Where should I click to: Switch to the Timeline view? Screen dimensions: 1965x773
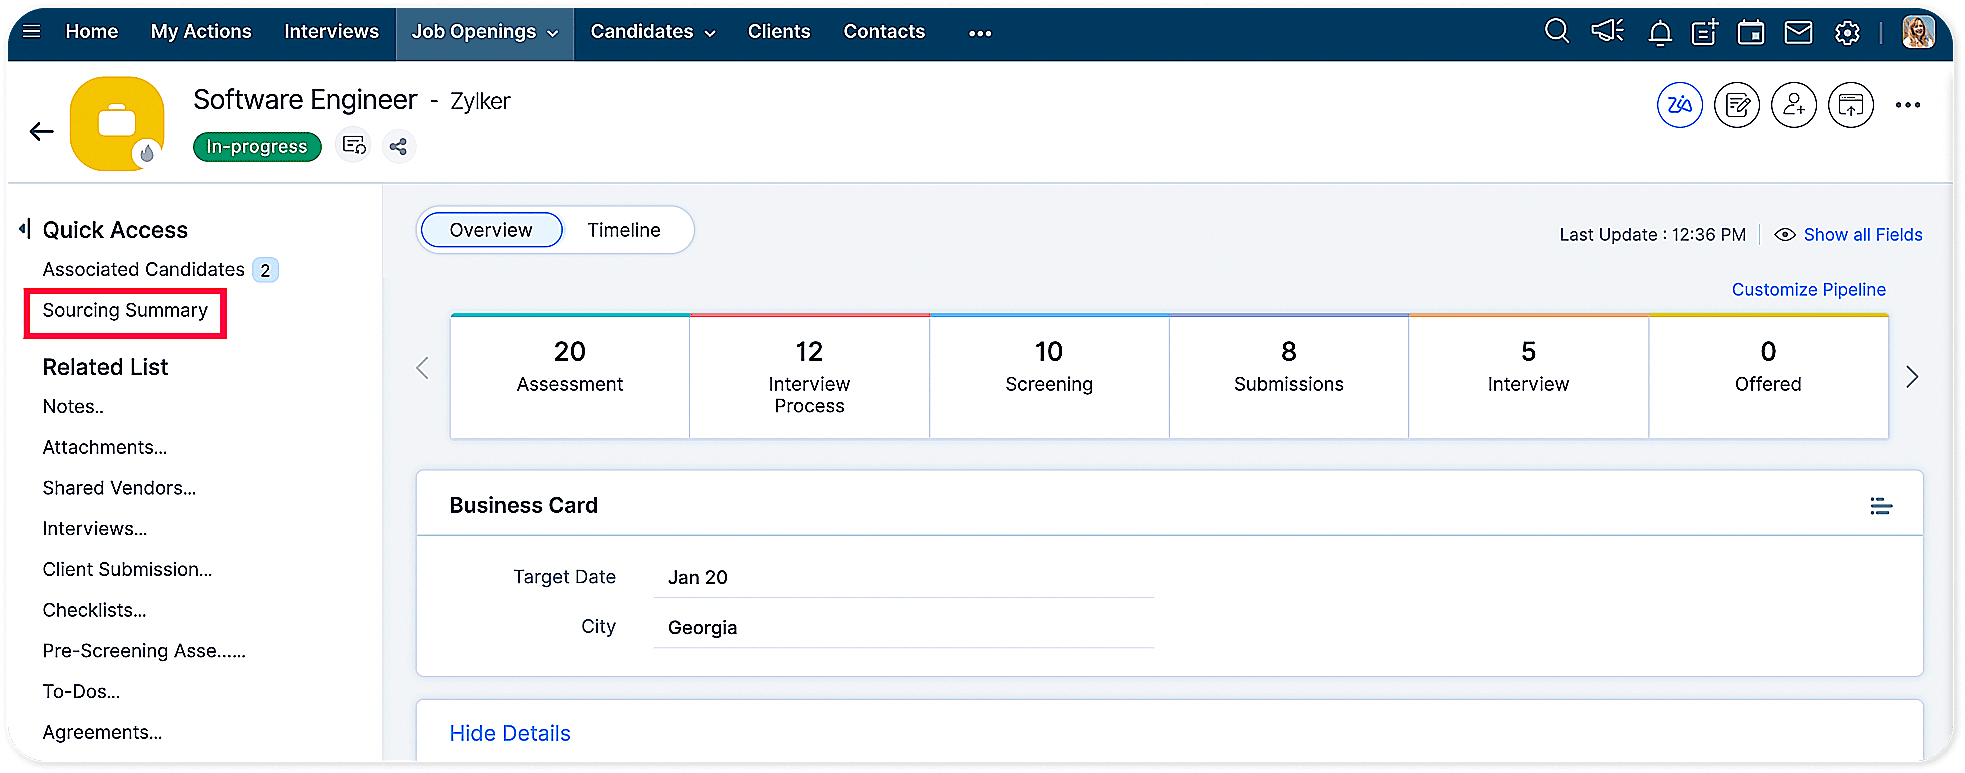coord(624,230)
